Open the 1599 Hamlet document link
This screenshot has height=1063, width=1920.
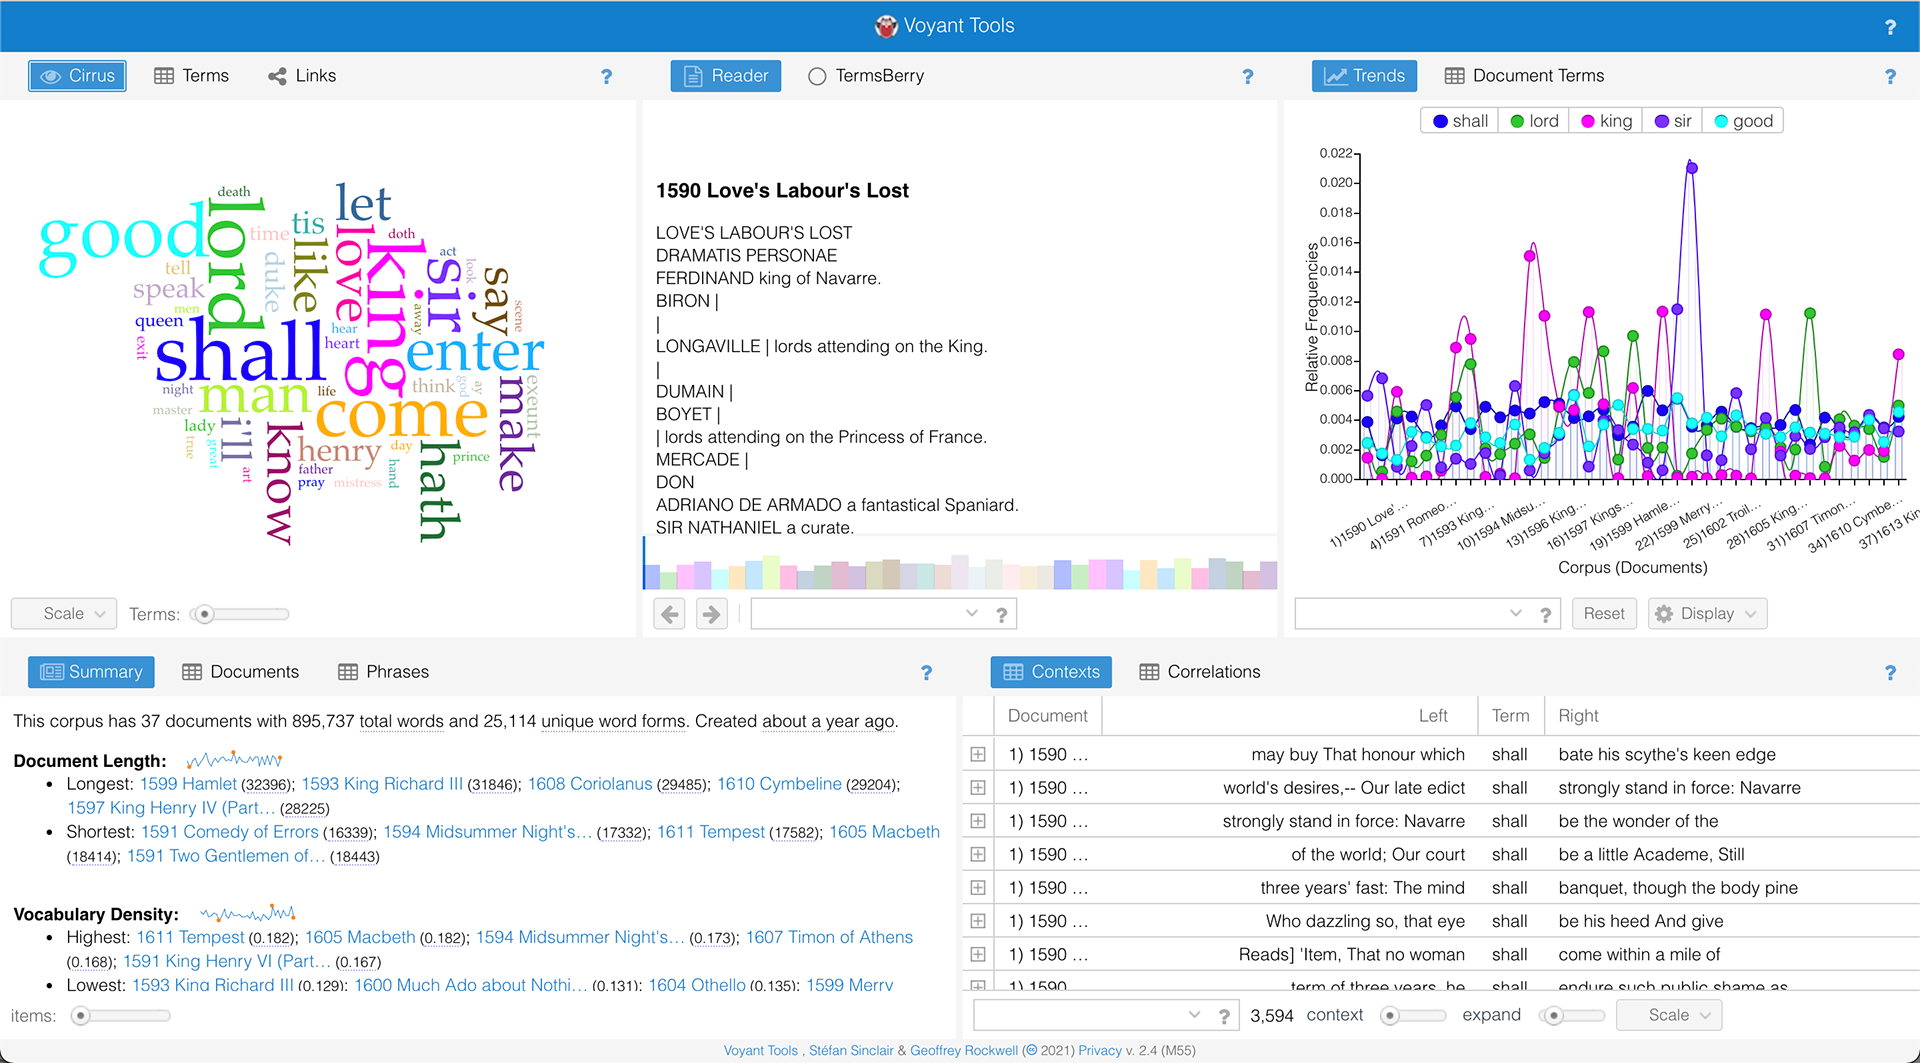point(188,784)
